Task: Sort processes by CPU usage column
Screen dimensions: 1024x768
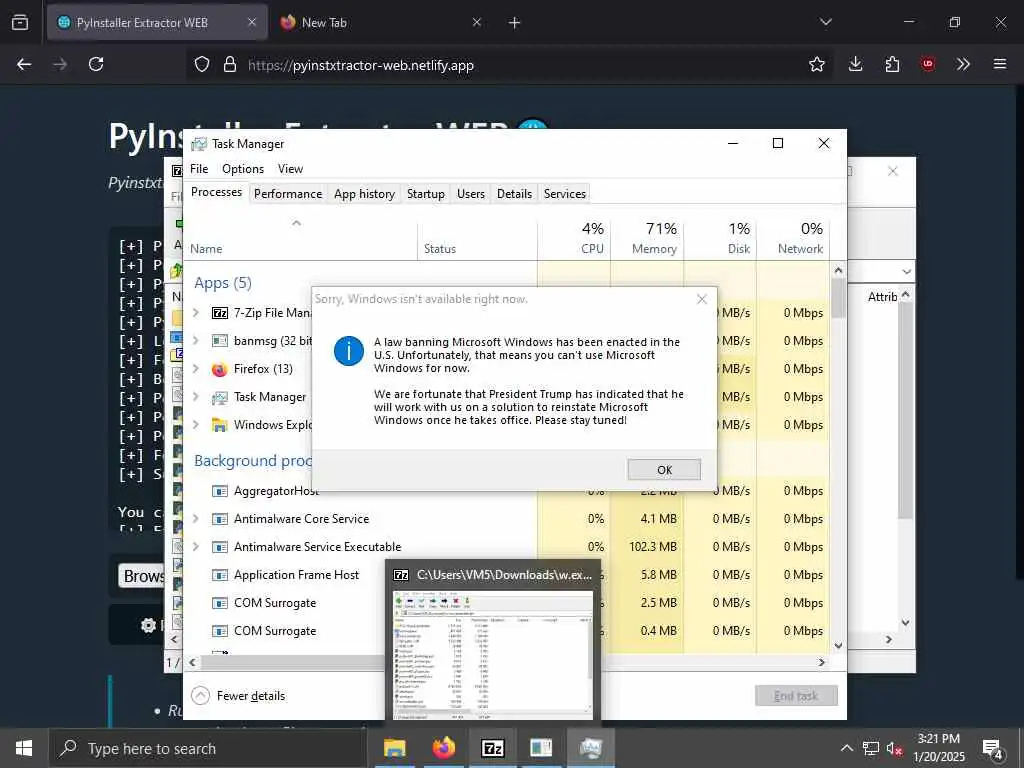Action: [x=574, y=238]
